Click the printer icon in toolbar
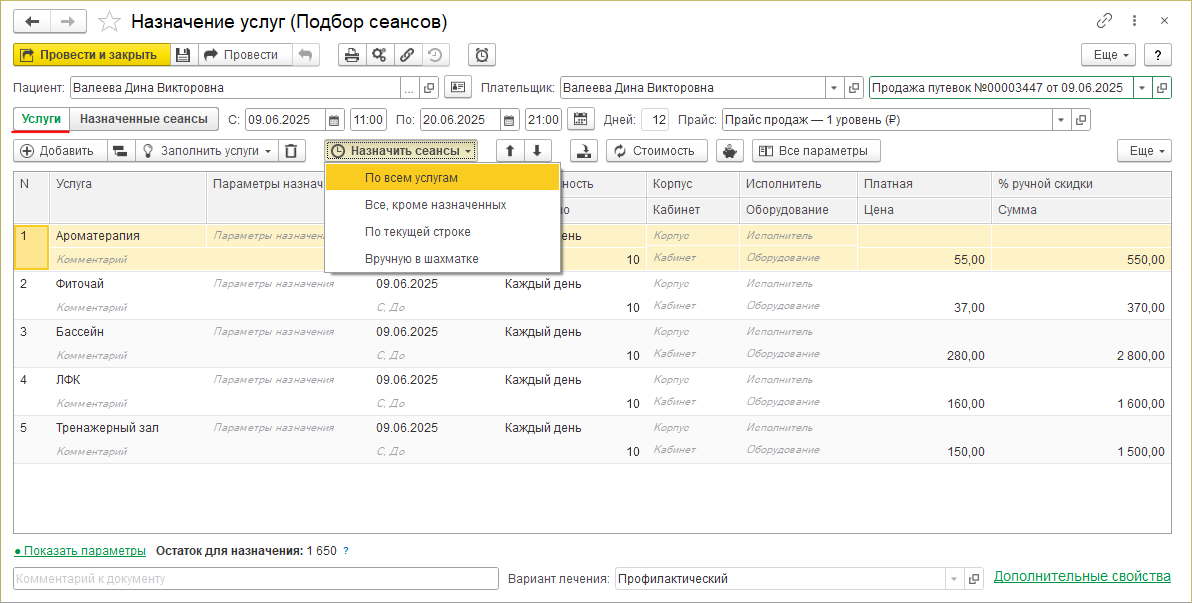 point(352,55)
